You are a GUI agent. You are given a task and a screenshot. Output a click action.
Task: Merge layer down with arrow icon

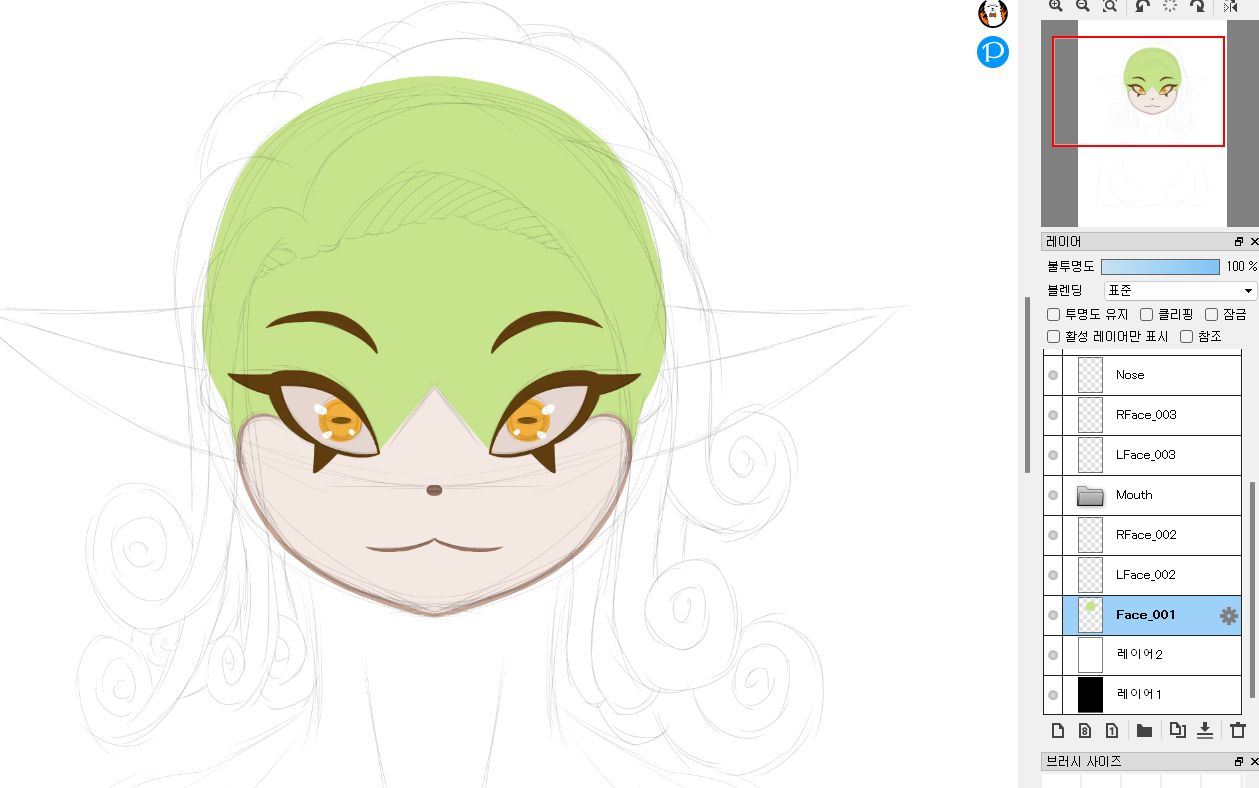1205,730
